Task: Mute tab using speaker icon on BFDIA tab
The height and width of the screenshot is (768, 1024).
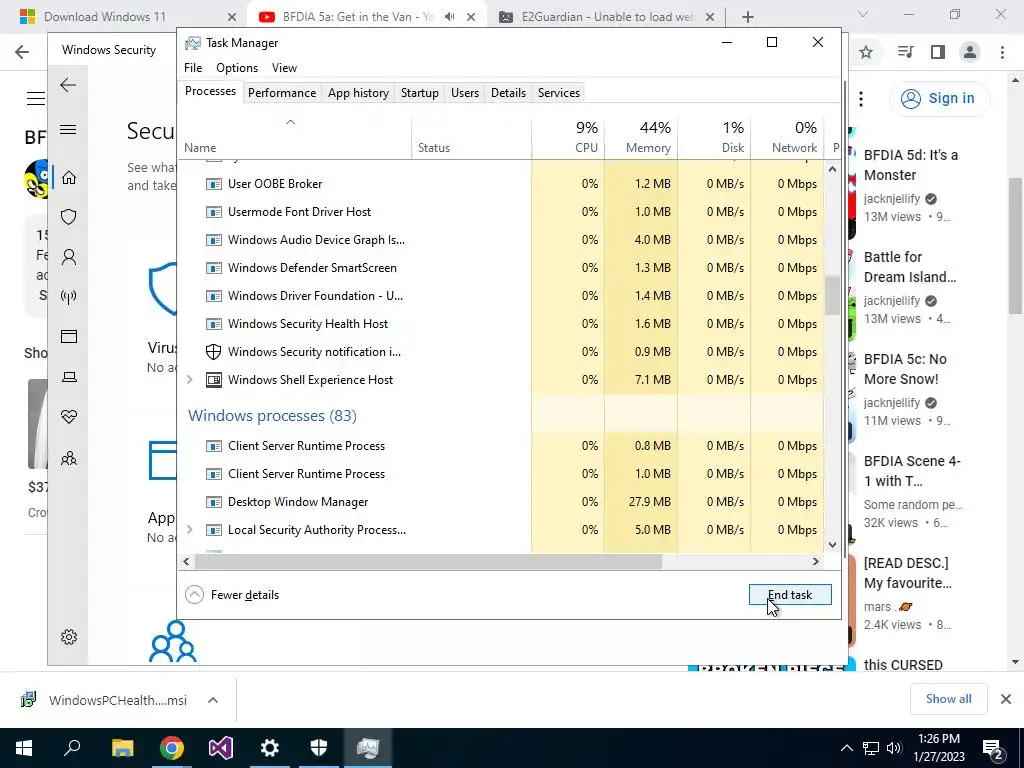Action: point(449,17)
